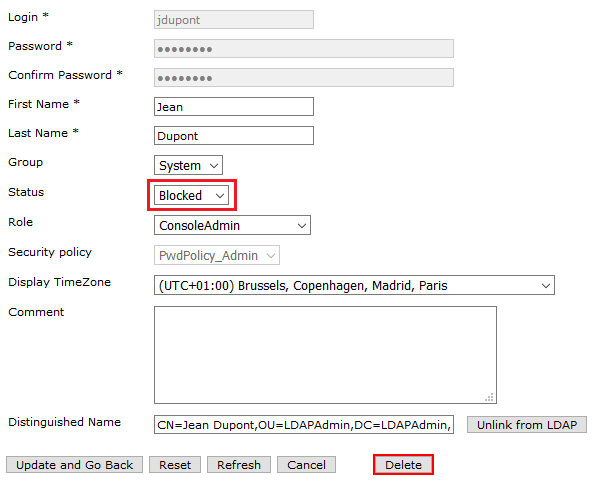Screen dimensions: 599x488
Task: Click the Security policy label
Action: pos(50,252)
